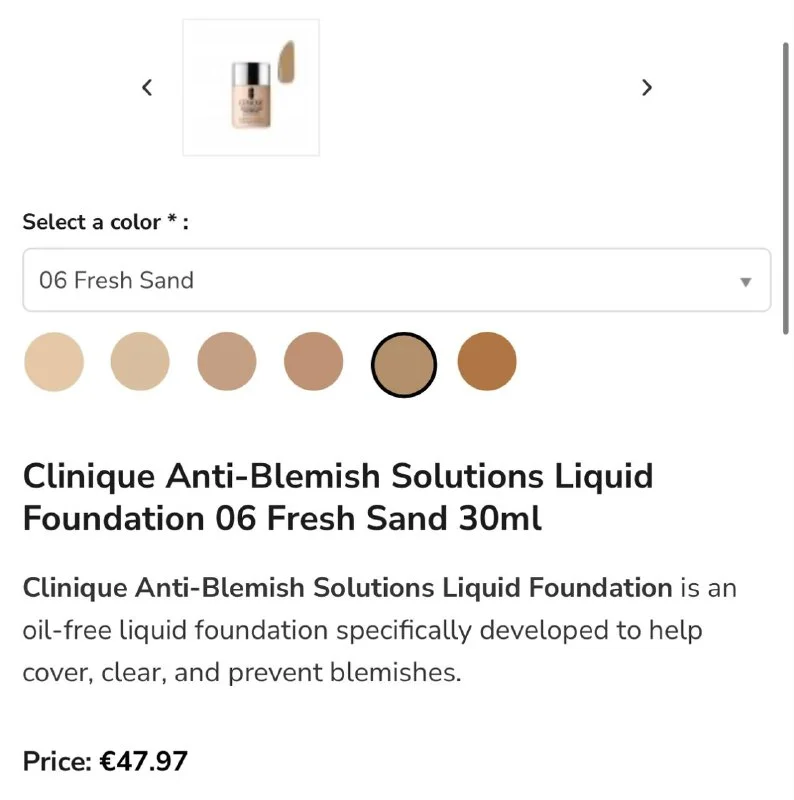Choose the first, lightest ivory color swatch
This screenshot has height=800, width=794.
[x=54, y=361]
